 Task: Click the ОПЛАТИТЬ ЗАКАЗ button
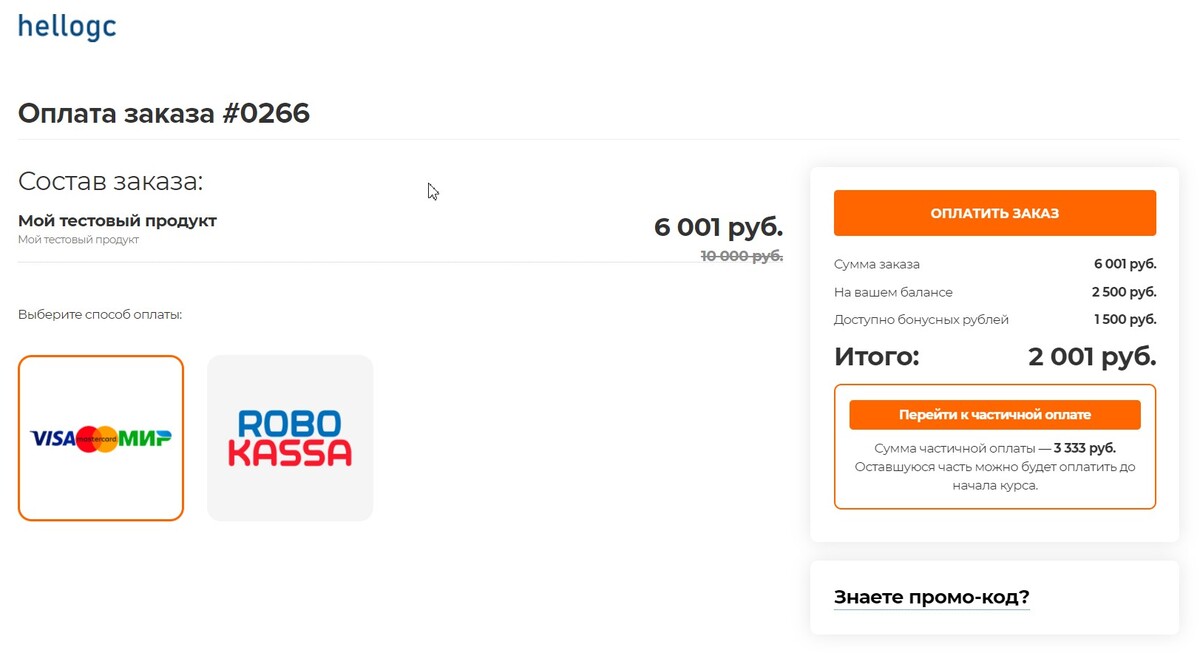(995, 213)
